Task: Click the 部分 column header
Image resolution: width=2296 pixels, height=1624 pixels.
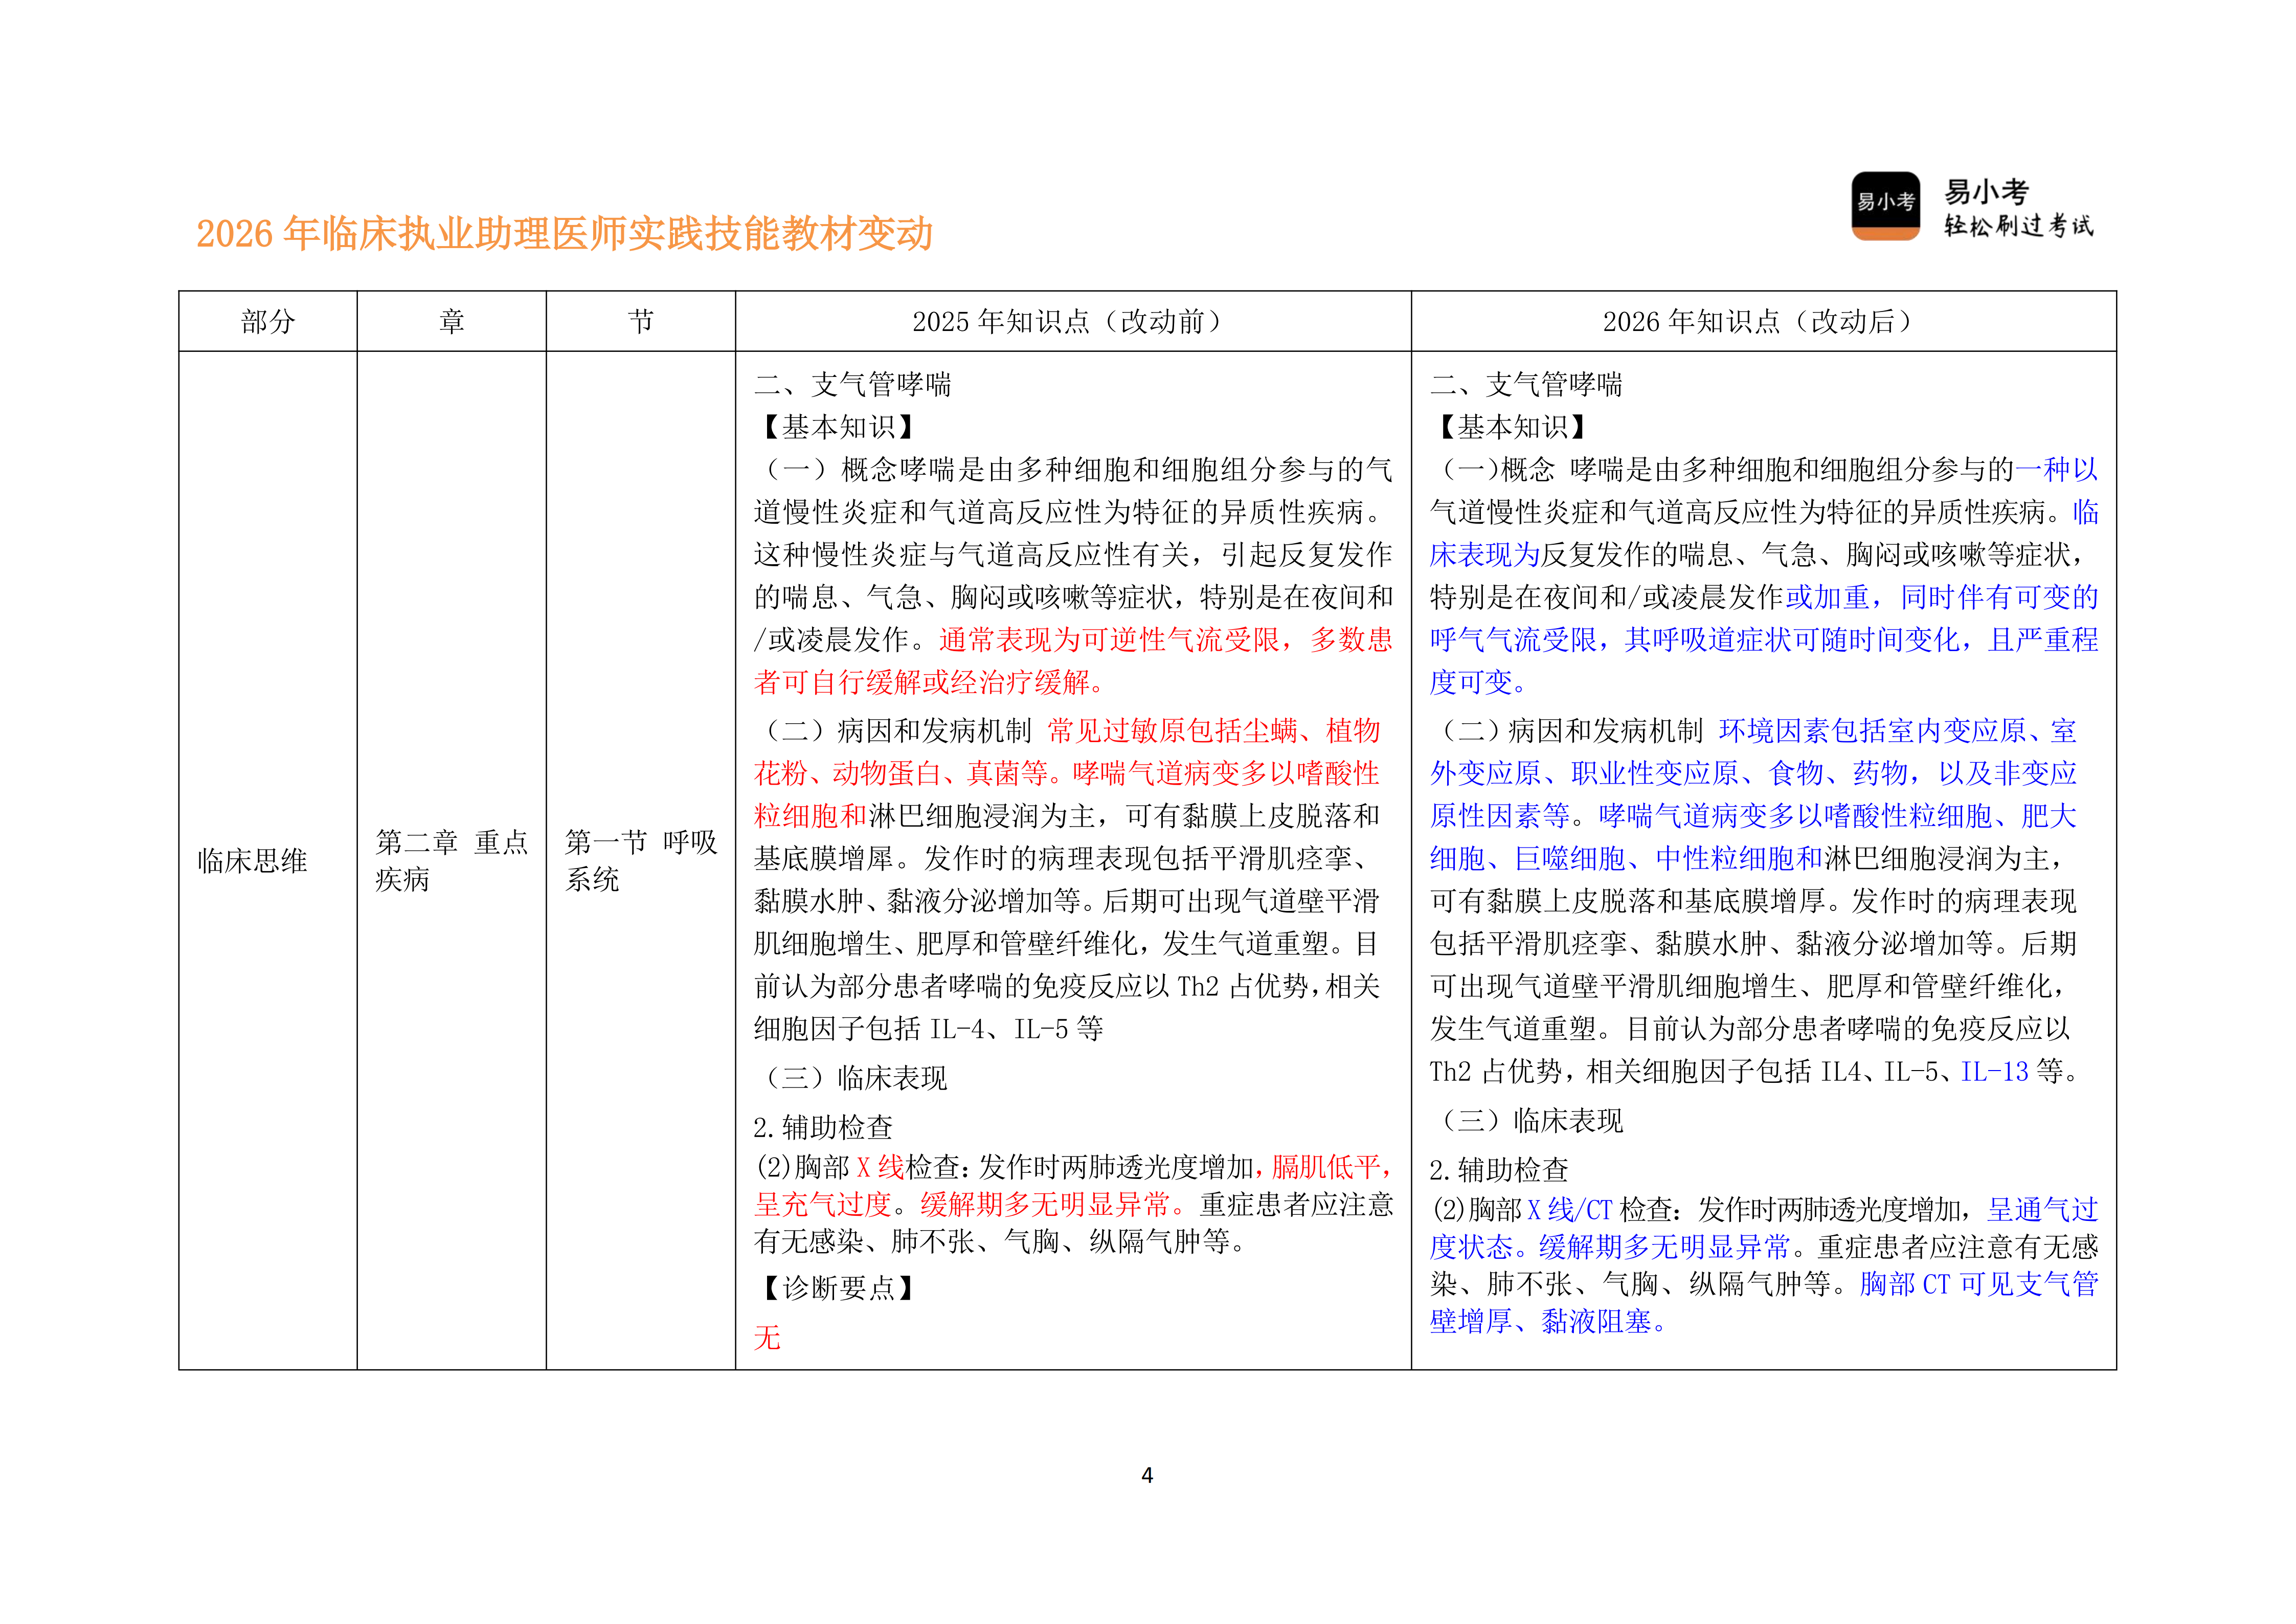Action: 266,321
